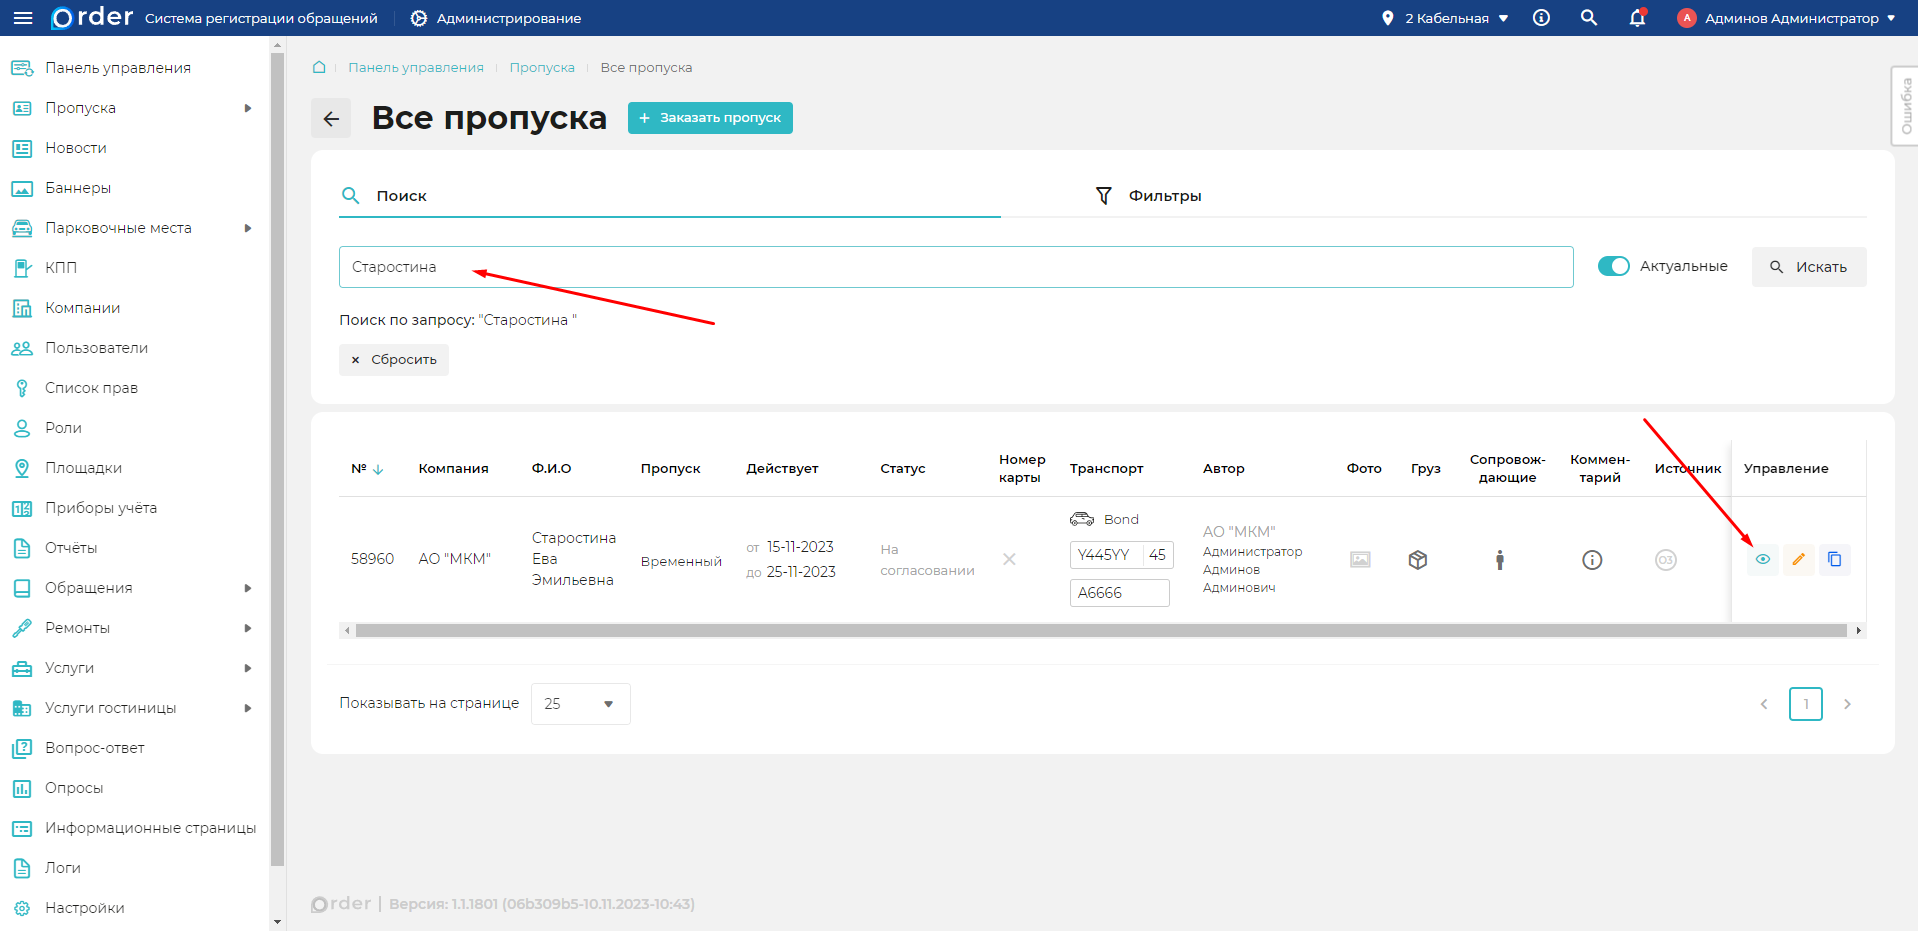Sort table by № column
Image resolution: width=1918 pixels, height=931 pixels.
click(367, 469)
